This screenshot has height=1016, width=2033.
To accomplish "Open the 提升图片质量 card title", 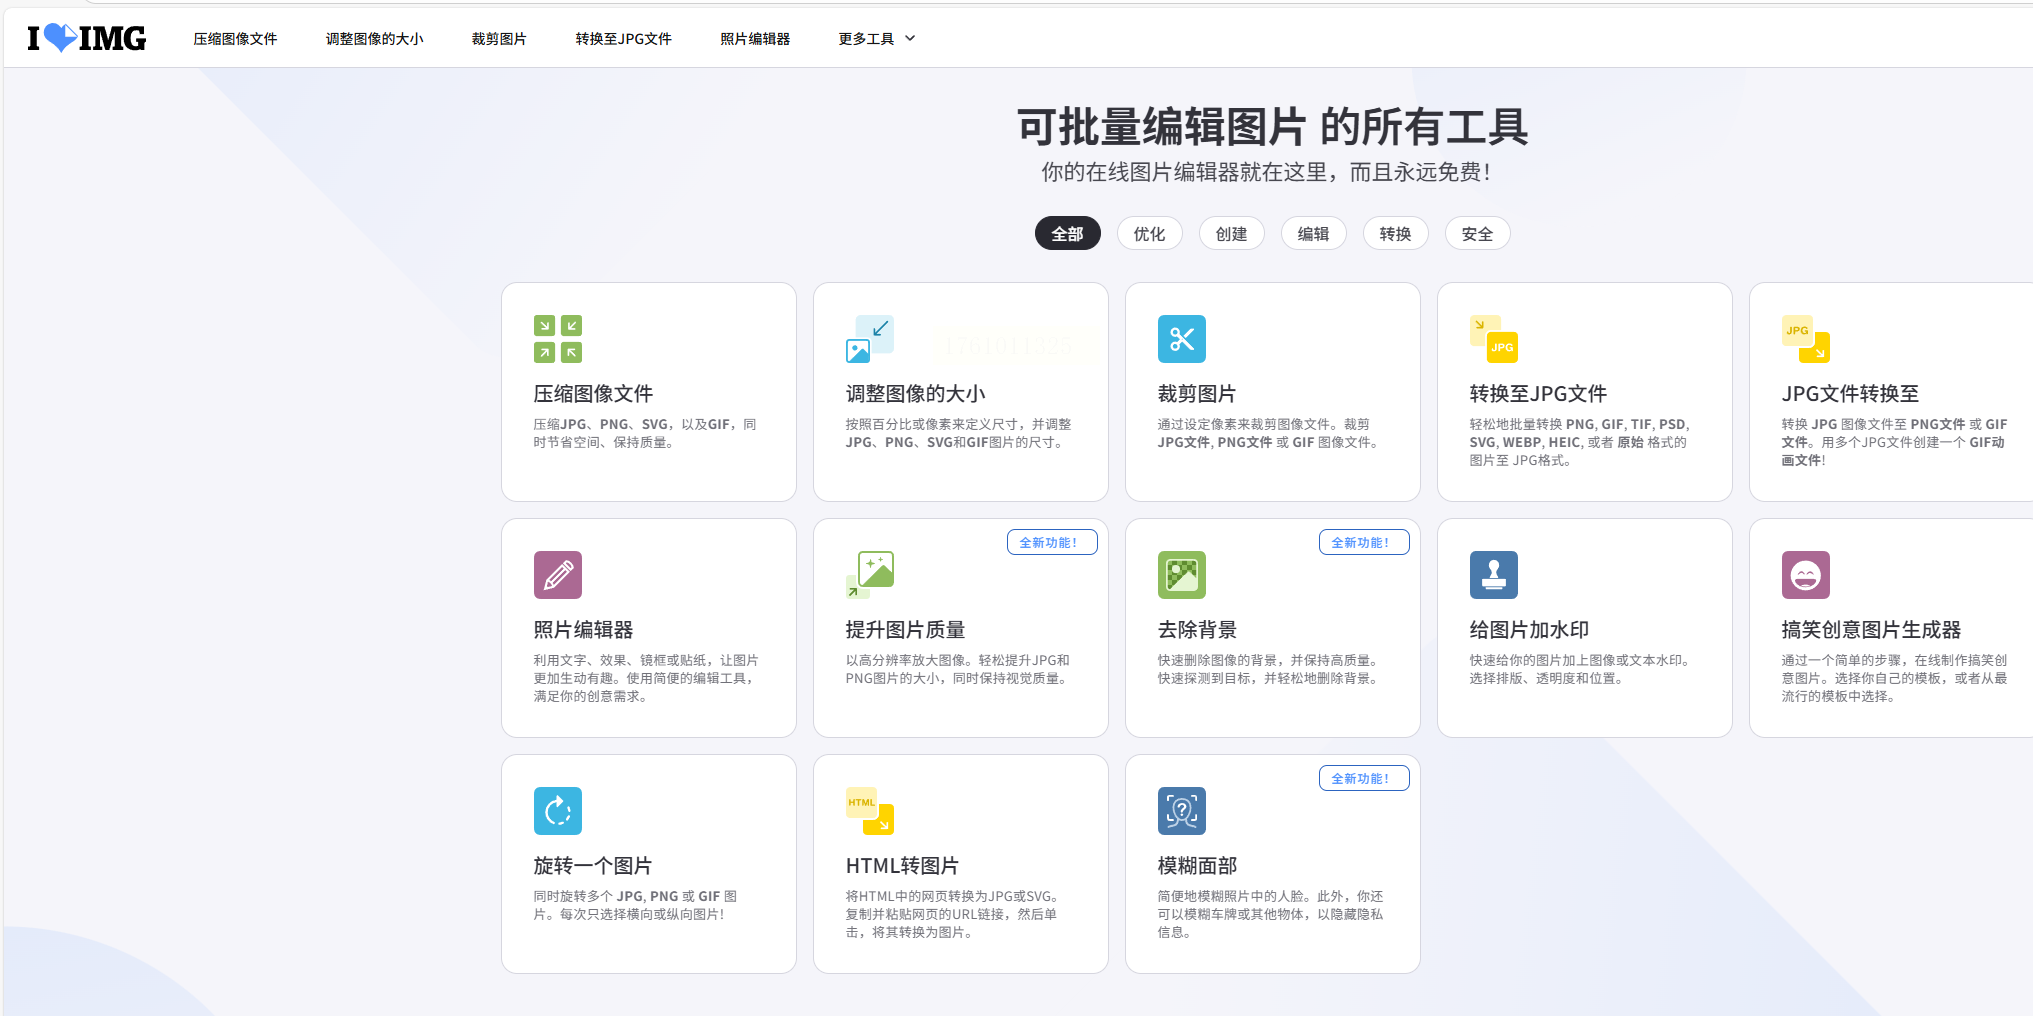I will pyautogui.click(x=905, y=630).
